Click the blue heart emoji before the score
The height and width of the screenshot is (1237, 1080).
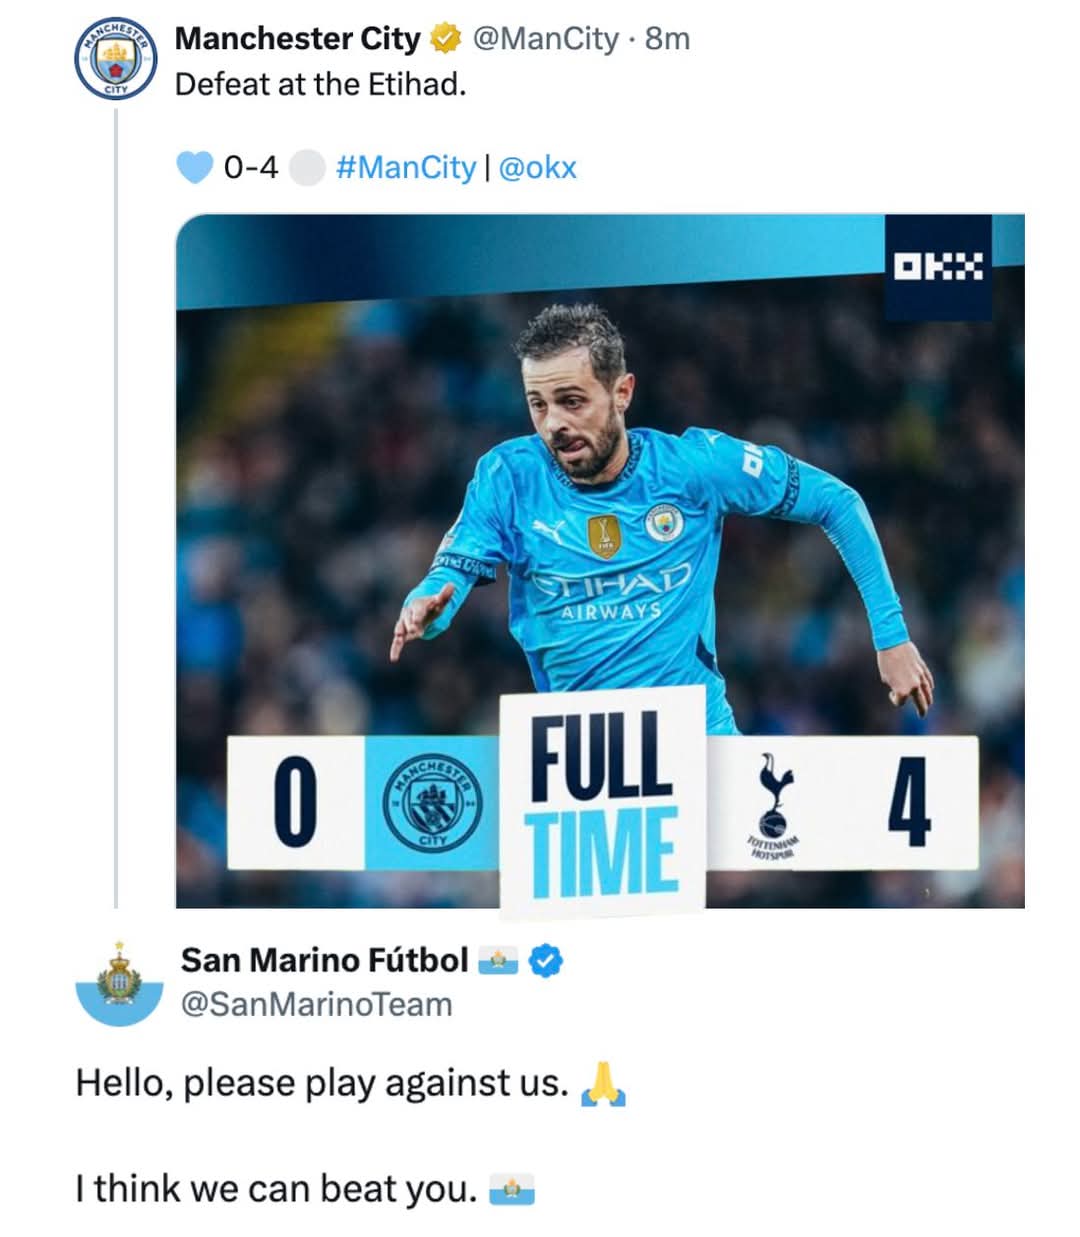tap(195, 167)
